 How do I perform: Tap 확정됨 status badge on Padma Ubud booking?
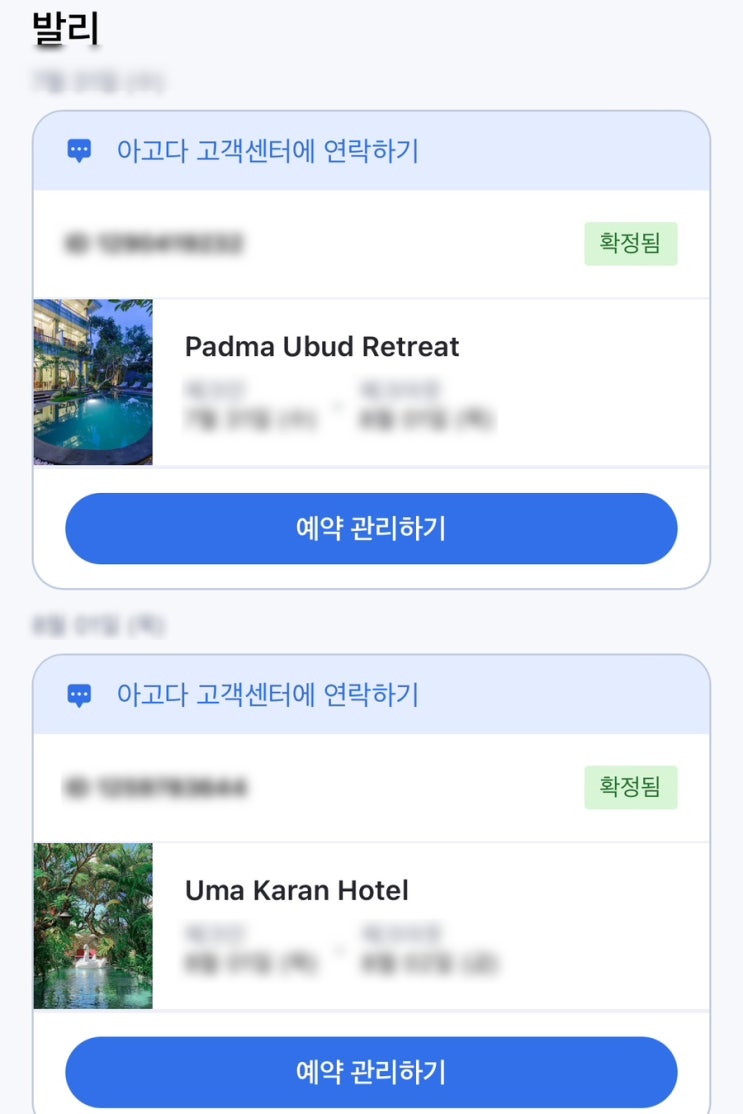(630, 244)
